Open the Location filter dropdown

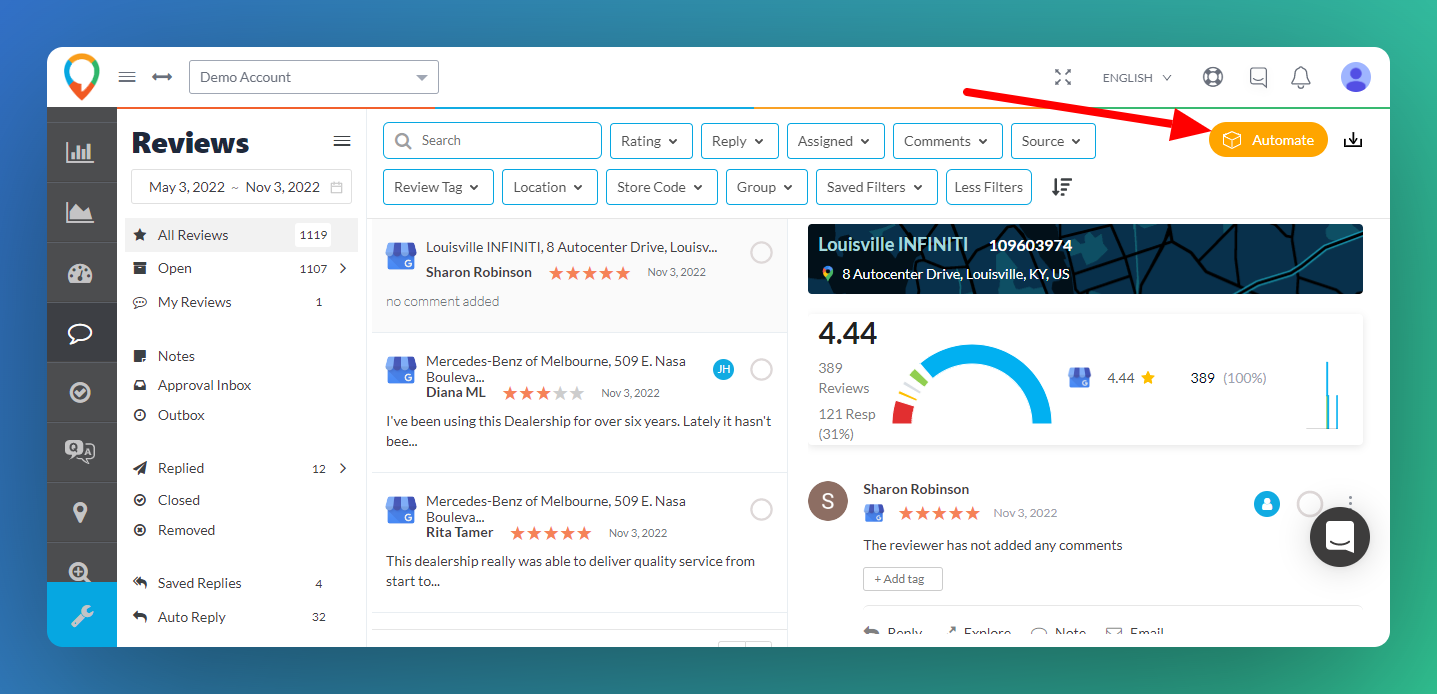pos(550,187)
